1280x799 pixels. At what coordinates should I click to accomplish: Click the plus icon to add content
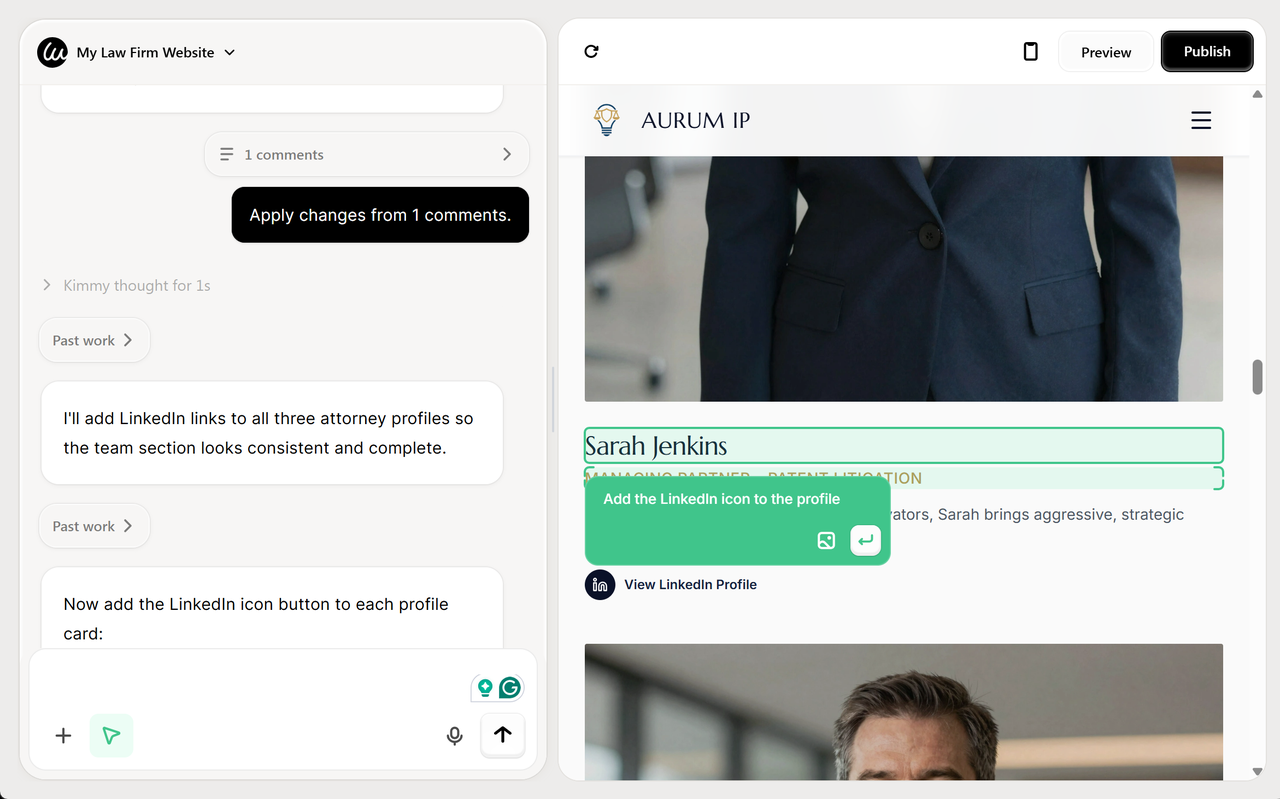click(63, 735)
